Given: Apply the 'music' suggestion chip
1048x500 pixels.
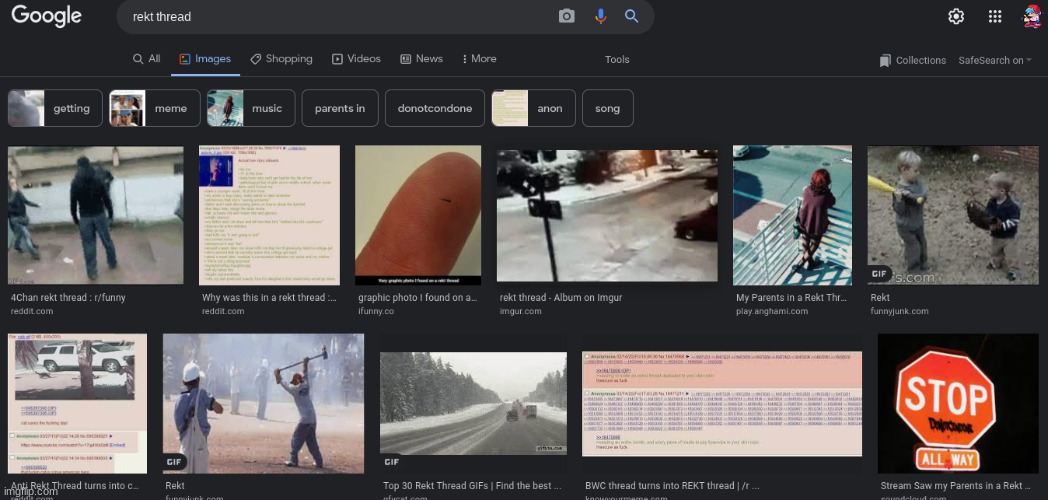Looking at the screenshot, I should (251, 108).
